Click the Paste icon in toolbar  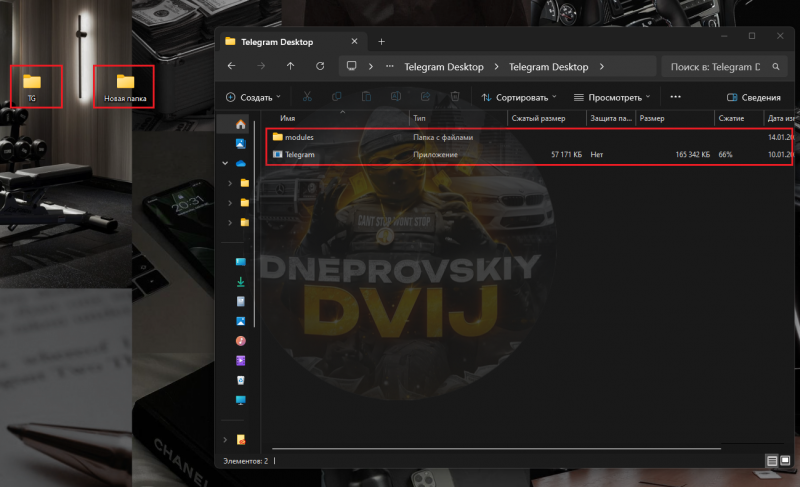click(x=366, y=97)
